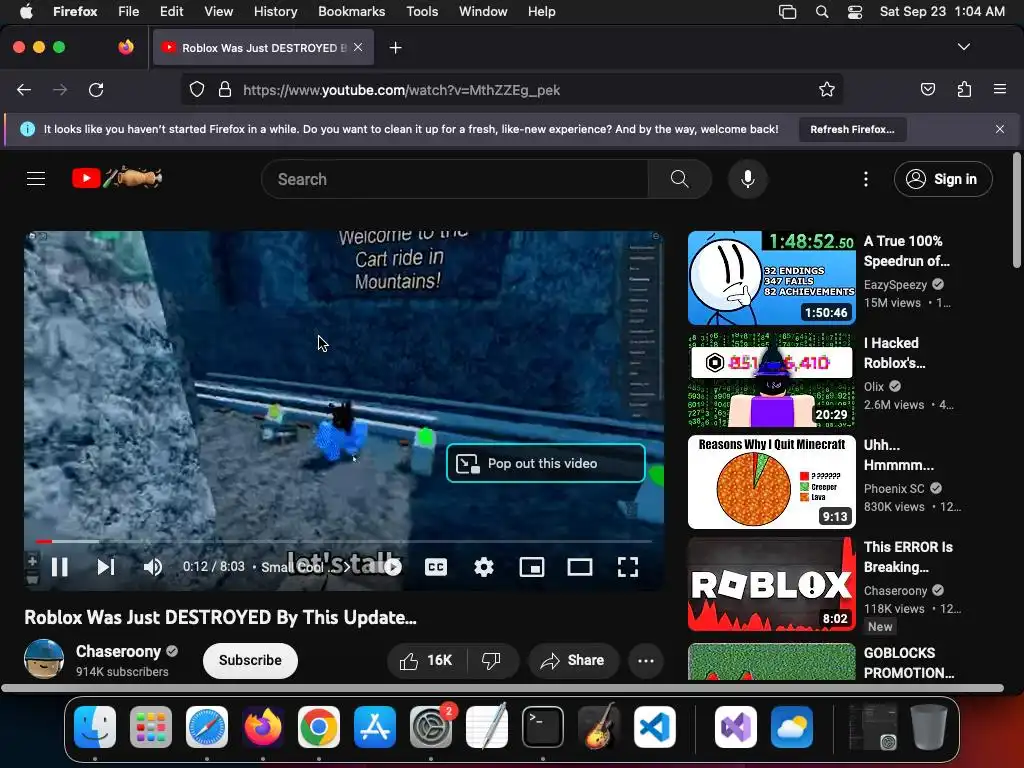Close the Roblox Was Just DESTROYED tab
1024x768 pixels.
358,47
